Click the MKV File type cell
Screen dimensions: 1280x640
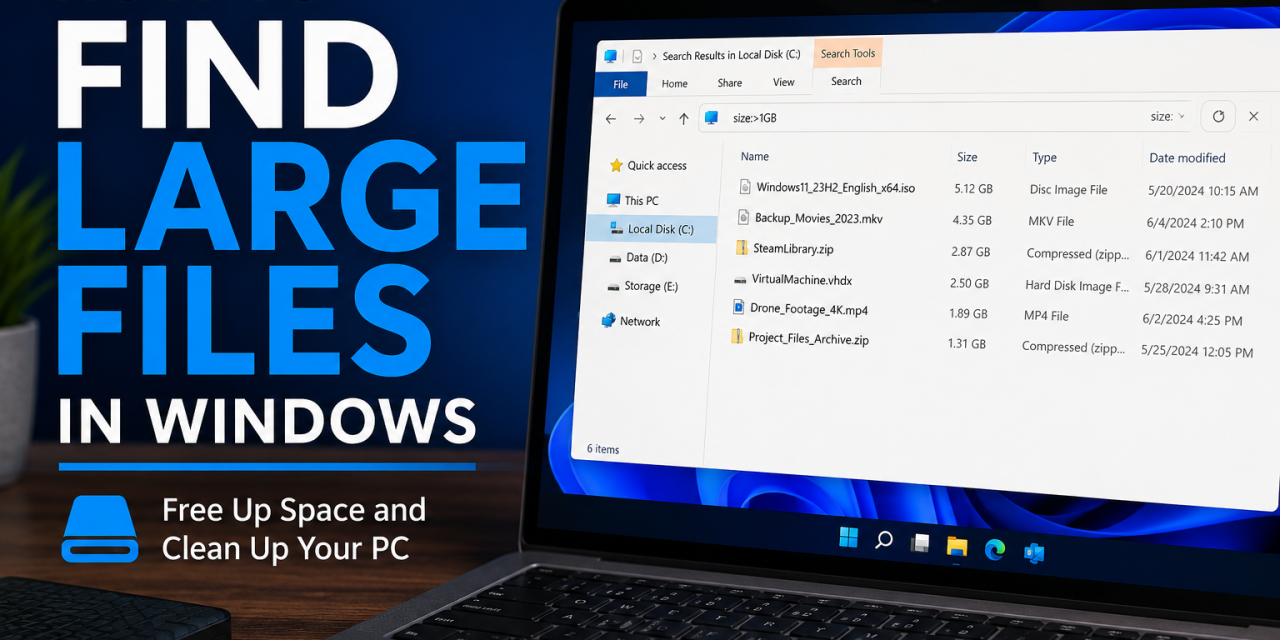pos(1050,221)
